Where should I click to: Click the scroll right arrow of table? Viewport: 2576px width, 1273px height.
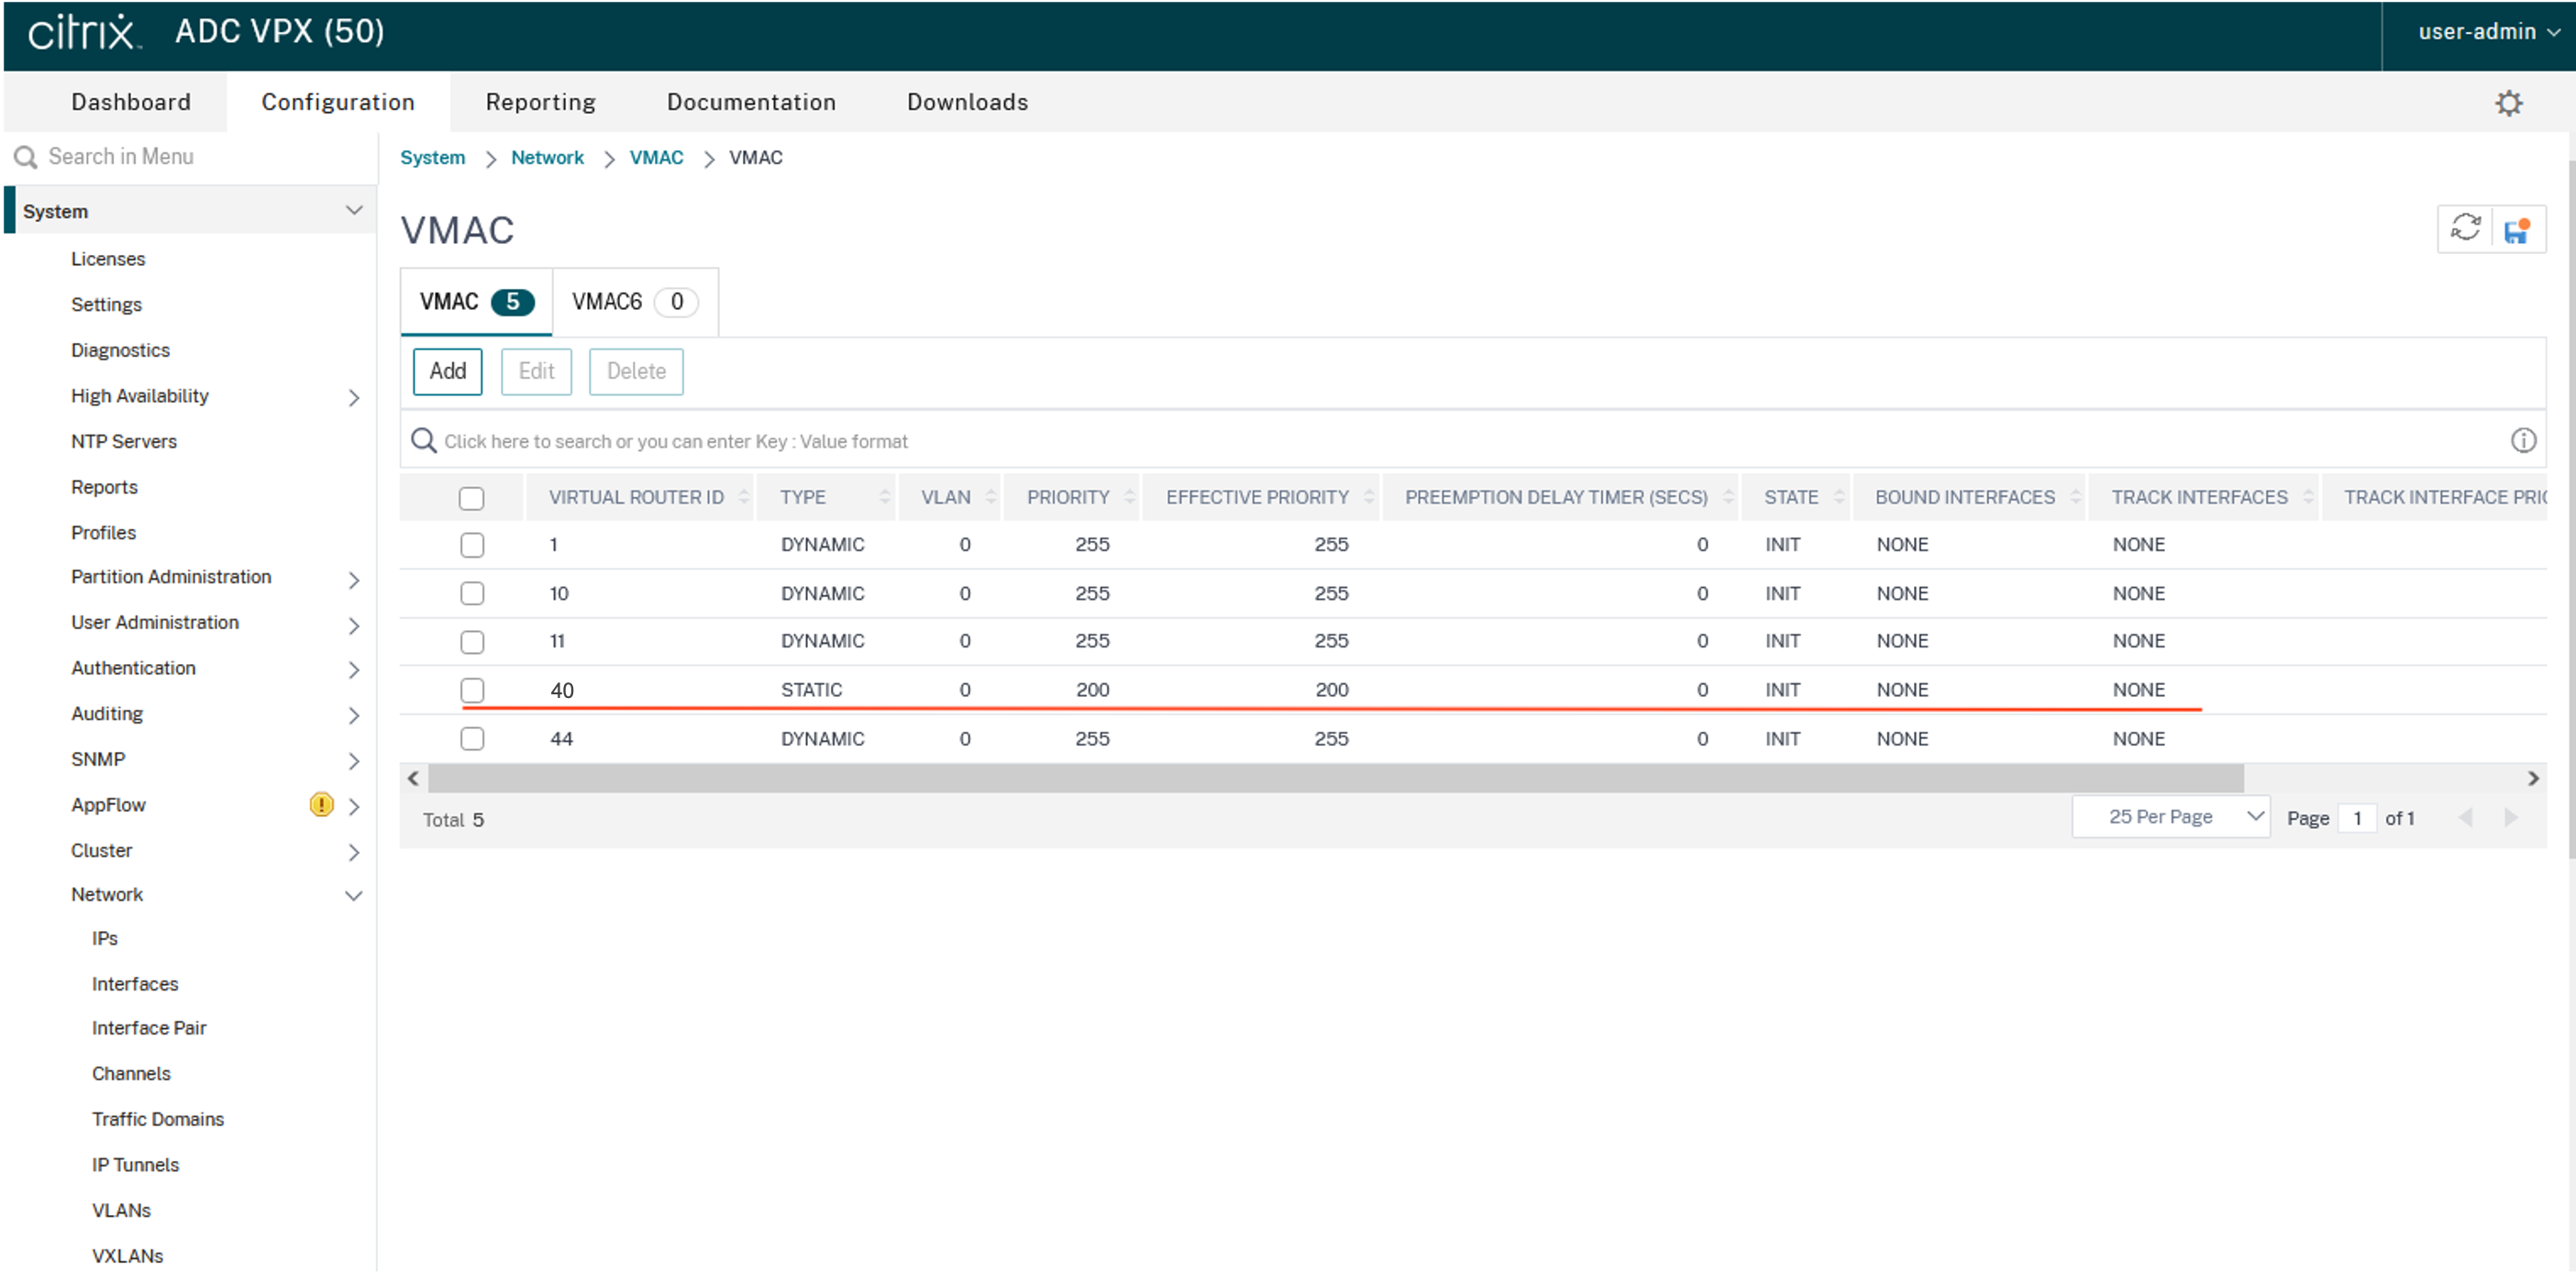2533,778
